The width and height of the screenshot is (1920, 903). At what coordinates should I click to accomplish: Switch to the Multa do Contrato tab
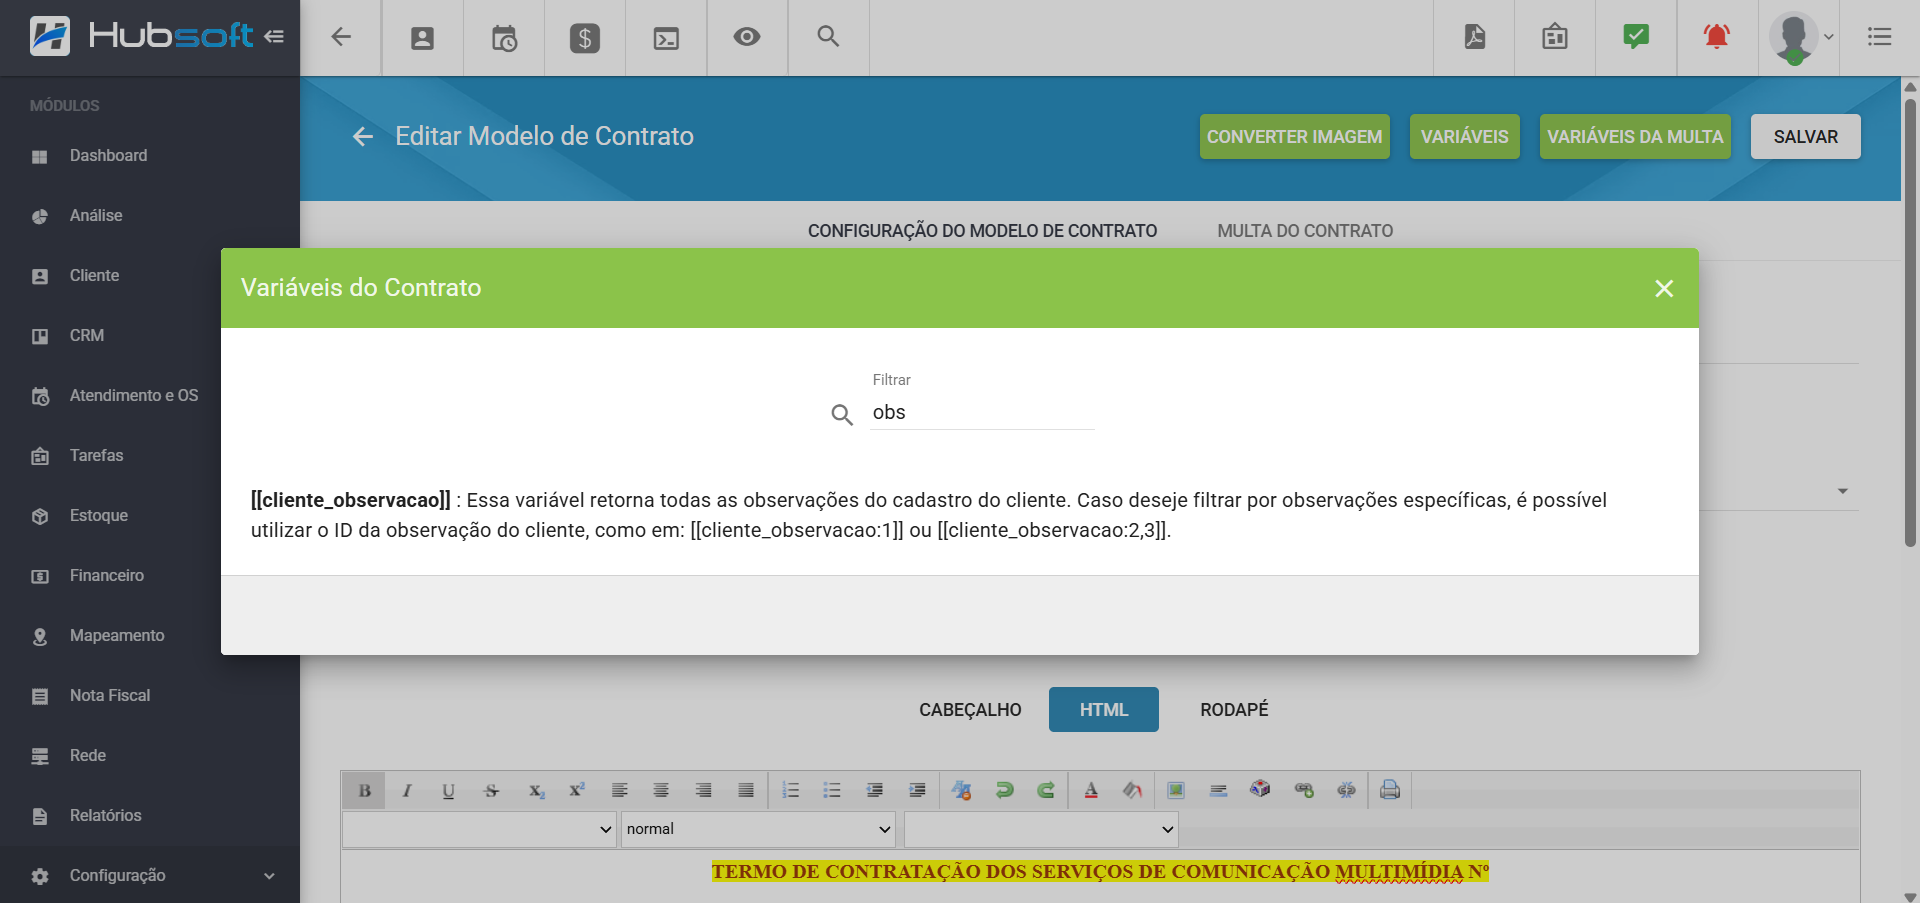coord(1304,231)
